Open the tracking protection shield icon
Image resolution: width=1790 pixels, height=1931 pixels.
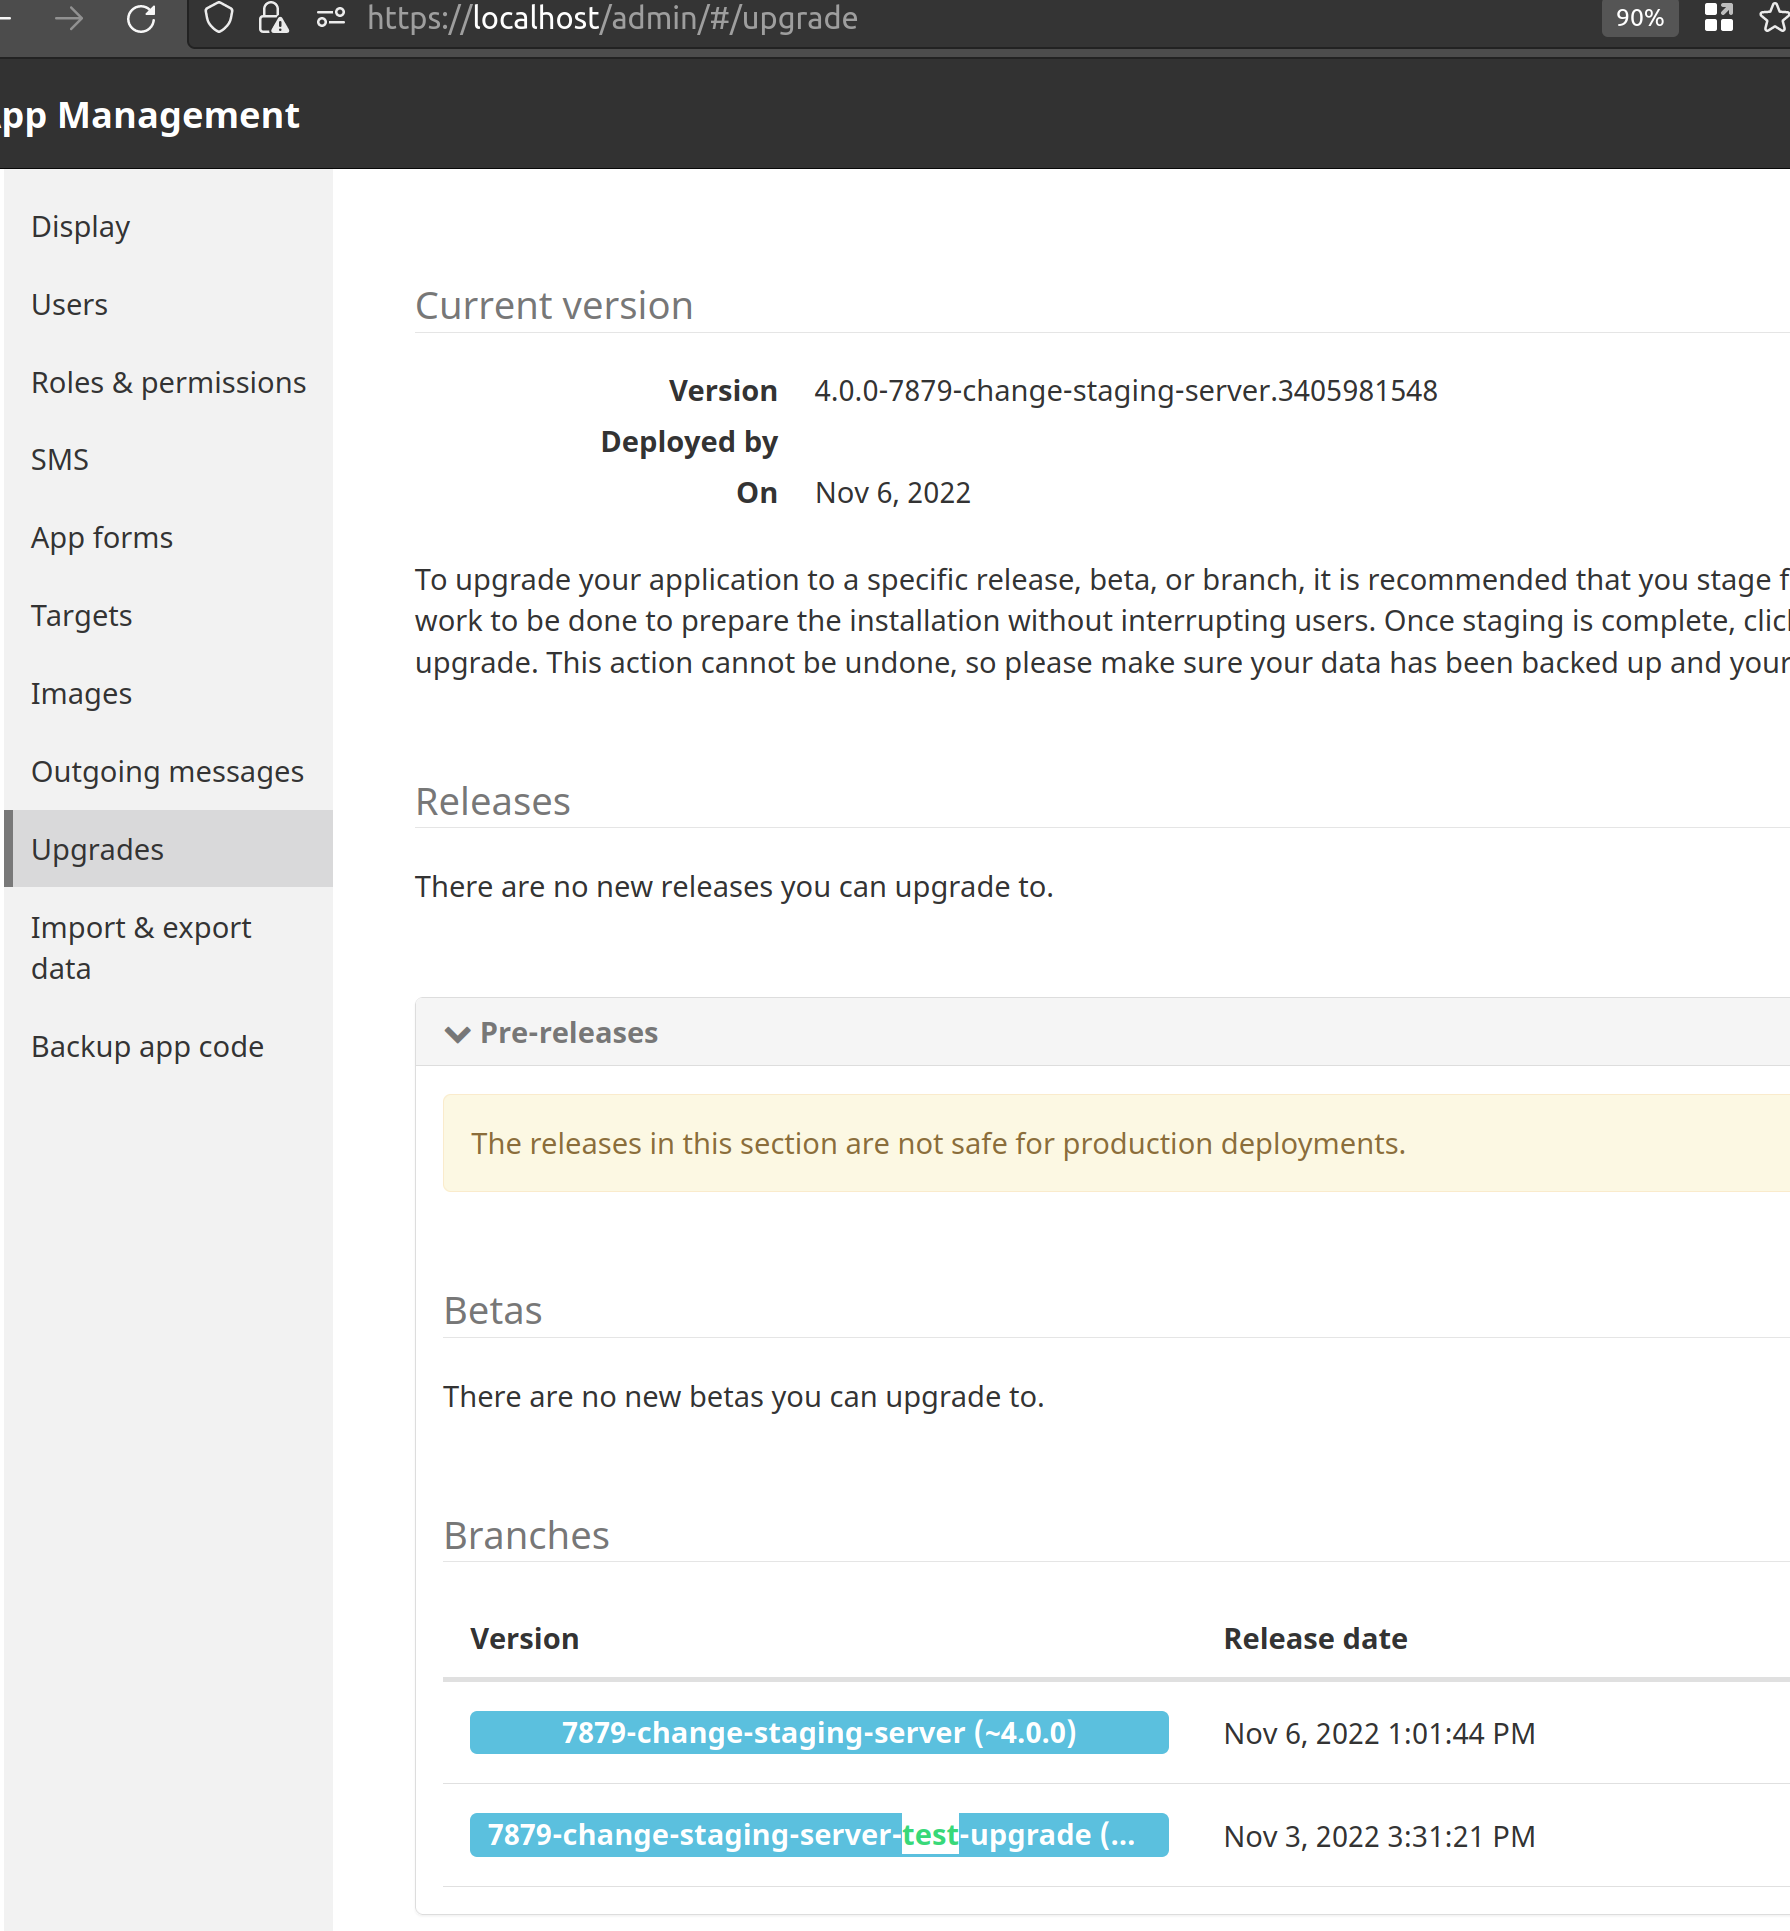[217, 18]
